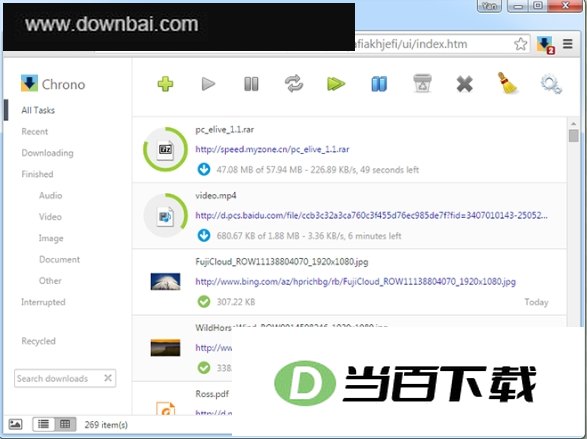Select the Downloading category in sidebar
The height and width of the screenshot is (439, 587).
pos(48,153)
